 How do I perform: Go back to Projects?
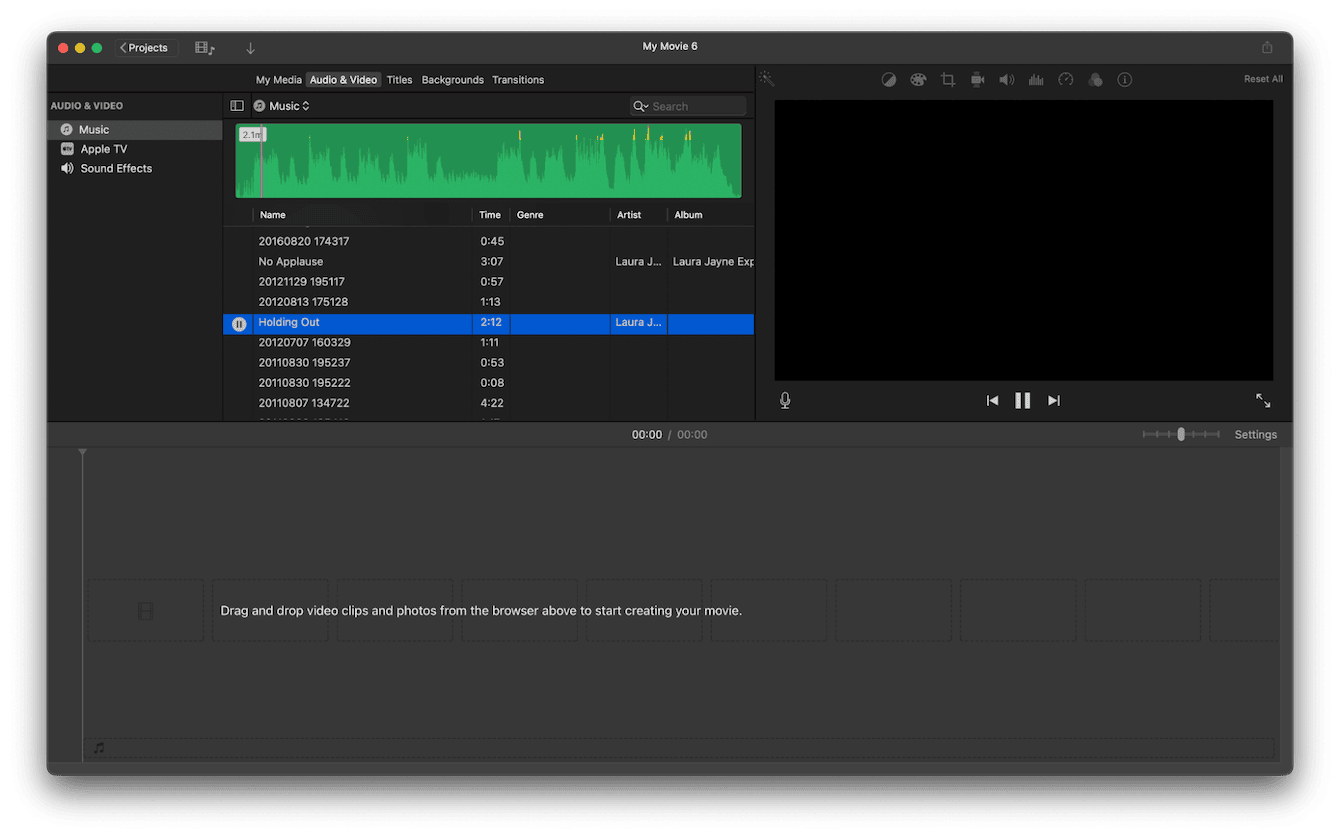(x=144, y=48)
